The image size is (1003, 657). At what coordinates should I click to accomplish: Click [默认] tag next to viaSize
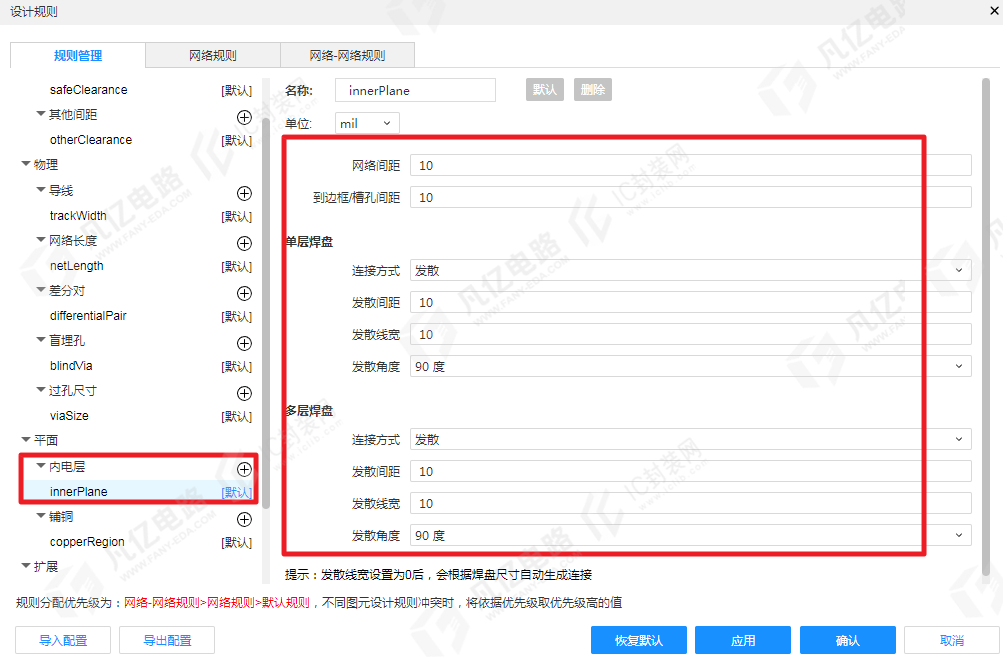(x=237, y=416)
